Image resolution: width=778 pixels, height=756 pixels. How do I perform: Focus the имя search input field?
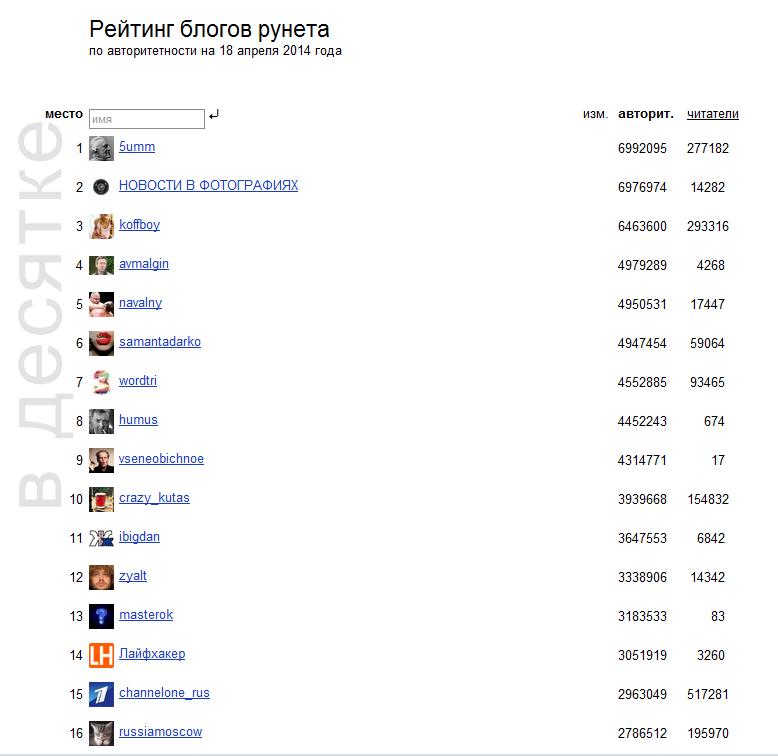147,119
